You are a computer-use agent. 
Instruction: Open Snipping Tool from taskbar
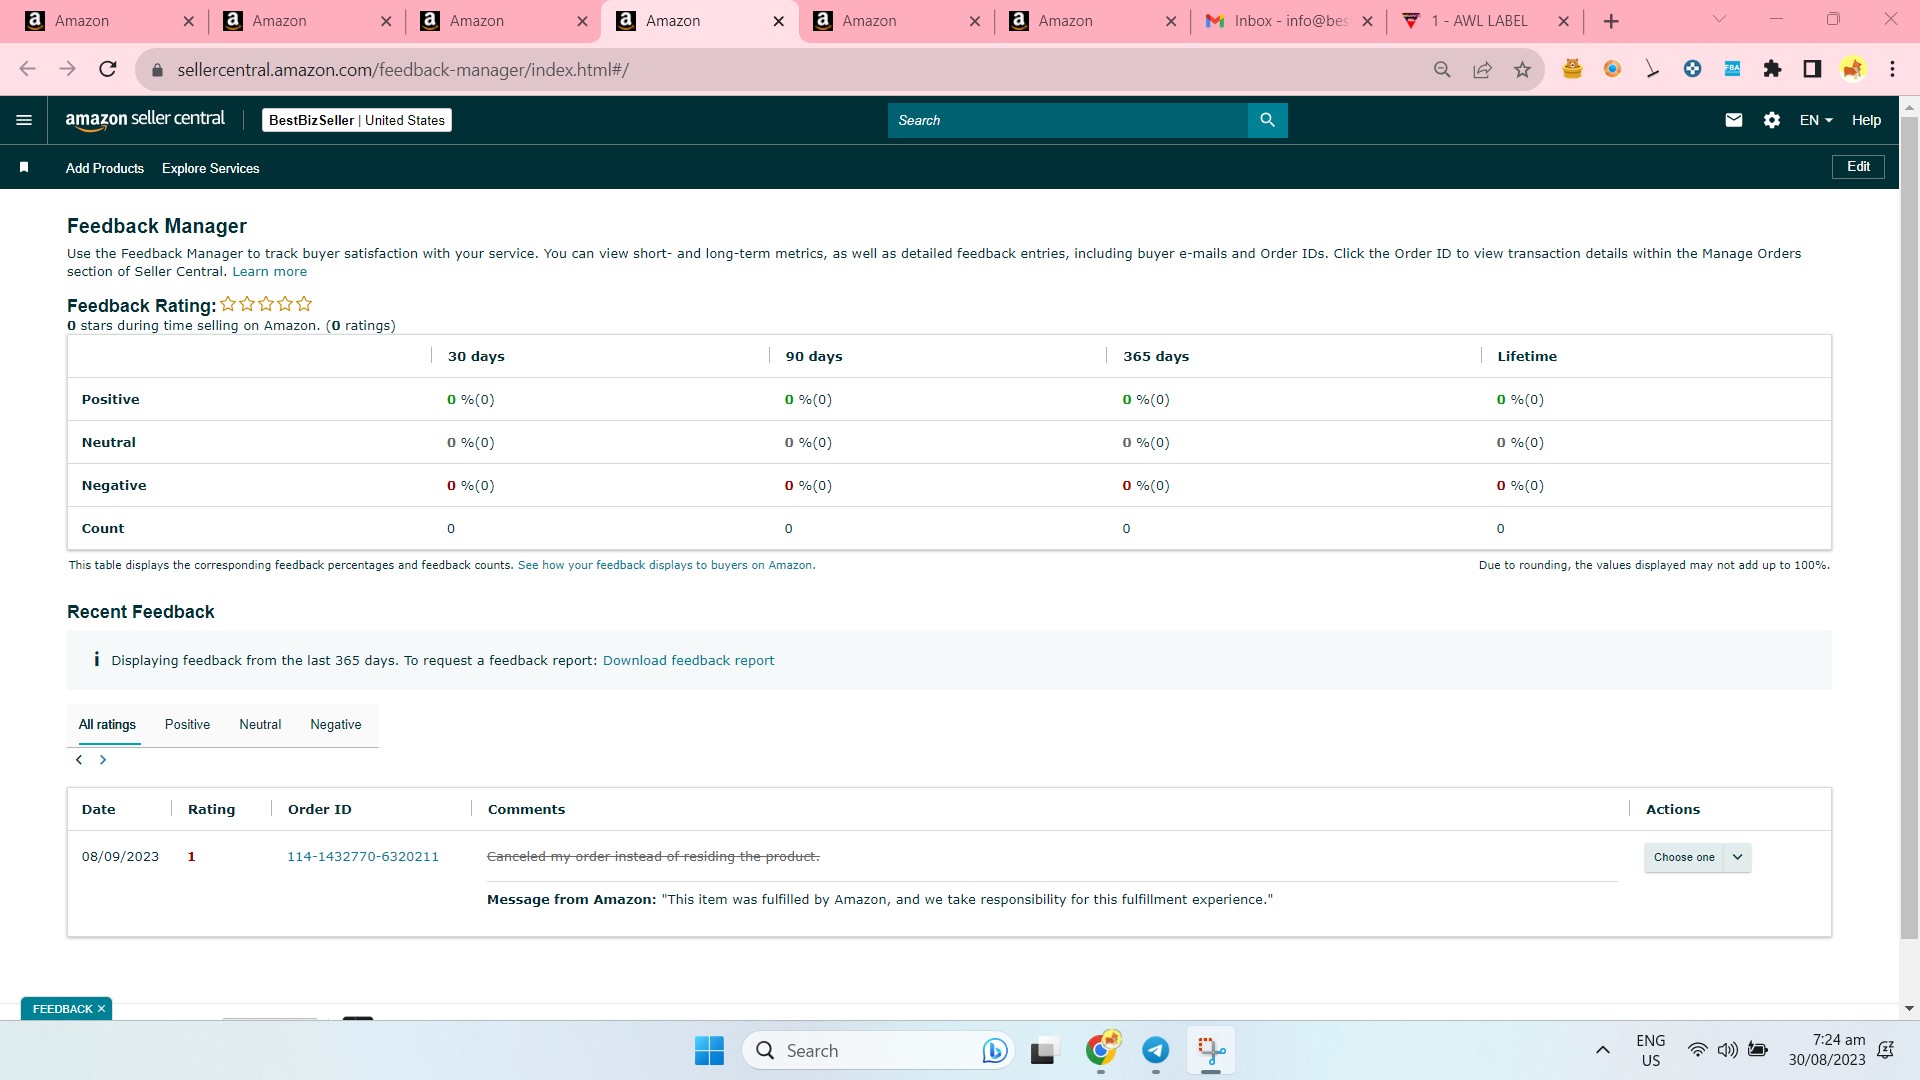1211,1050
